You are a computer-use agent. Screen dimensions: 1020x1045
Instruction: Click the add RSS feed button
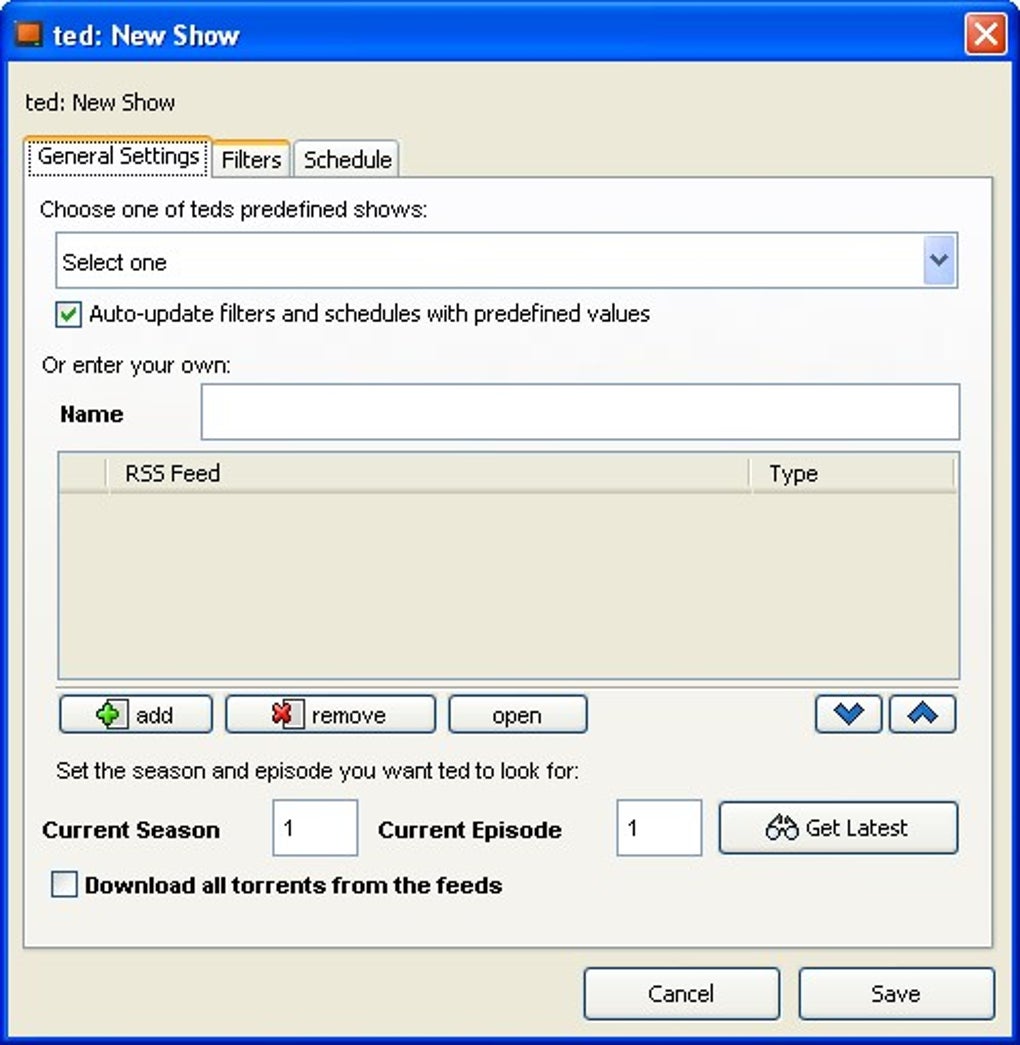click(136, 714)
